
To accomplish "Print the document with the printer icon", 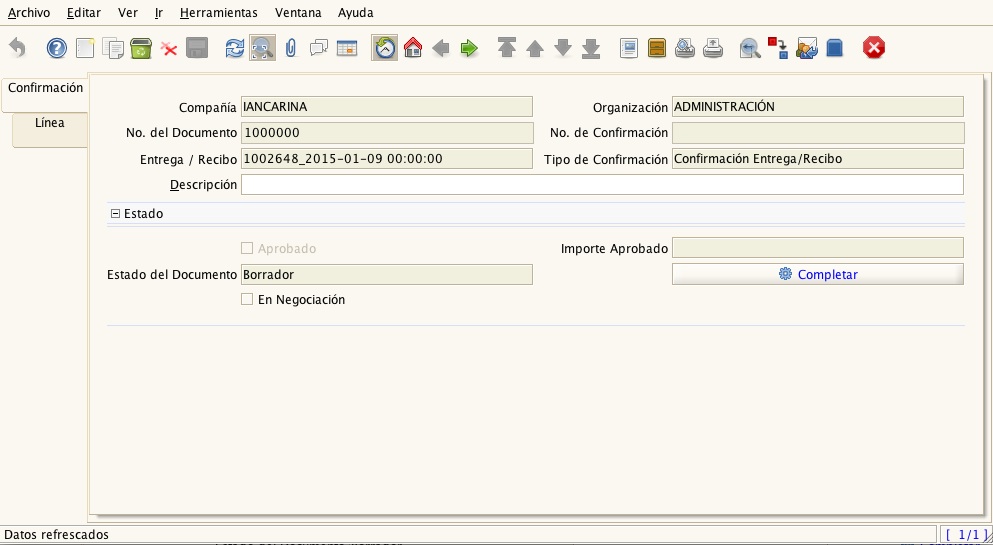I will tap(713, 48).
